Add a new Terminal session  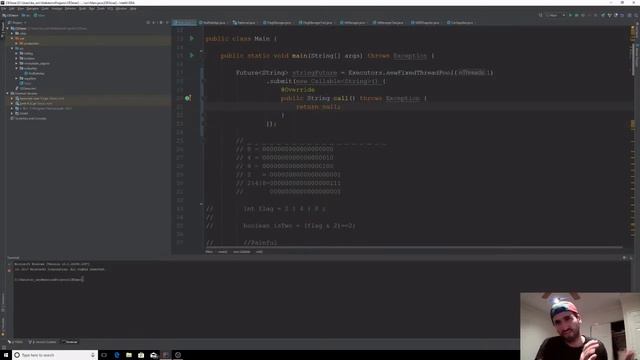pos(9,264)
